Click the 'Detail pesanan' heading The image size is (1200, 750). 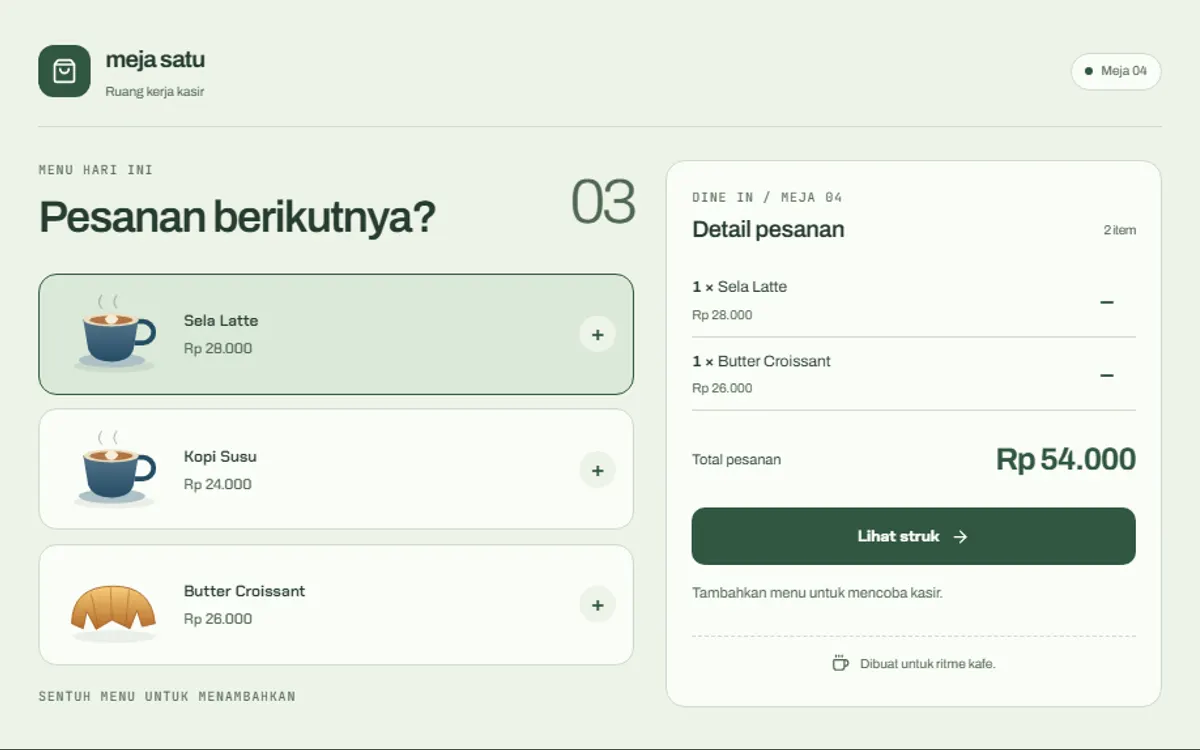pos(768,230)
